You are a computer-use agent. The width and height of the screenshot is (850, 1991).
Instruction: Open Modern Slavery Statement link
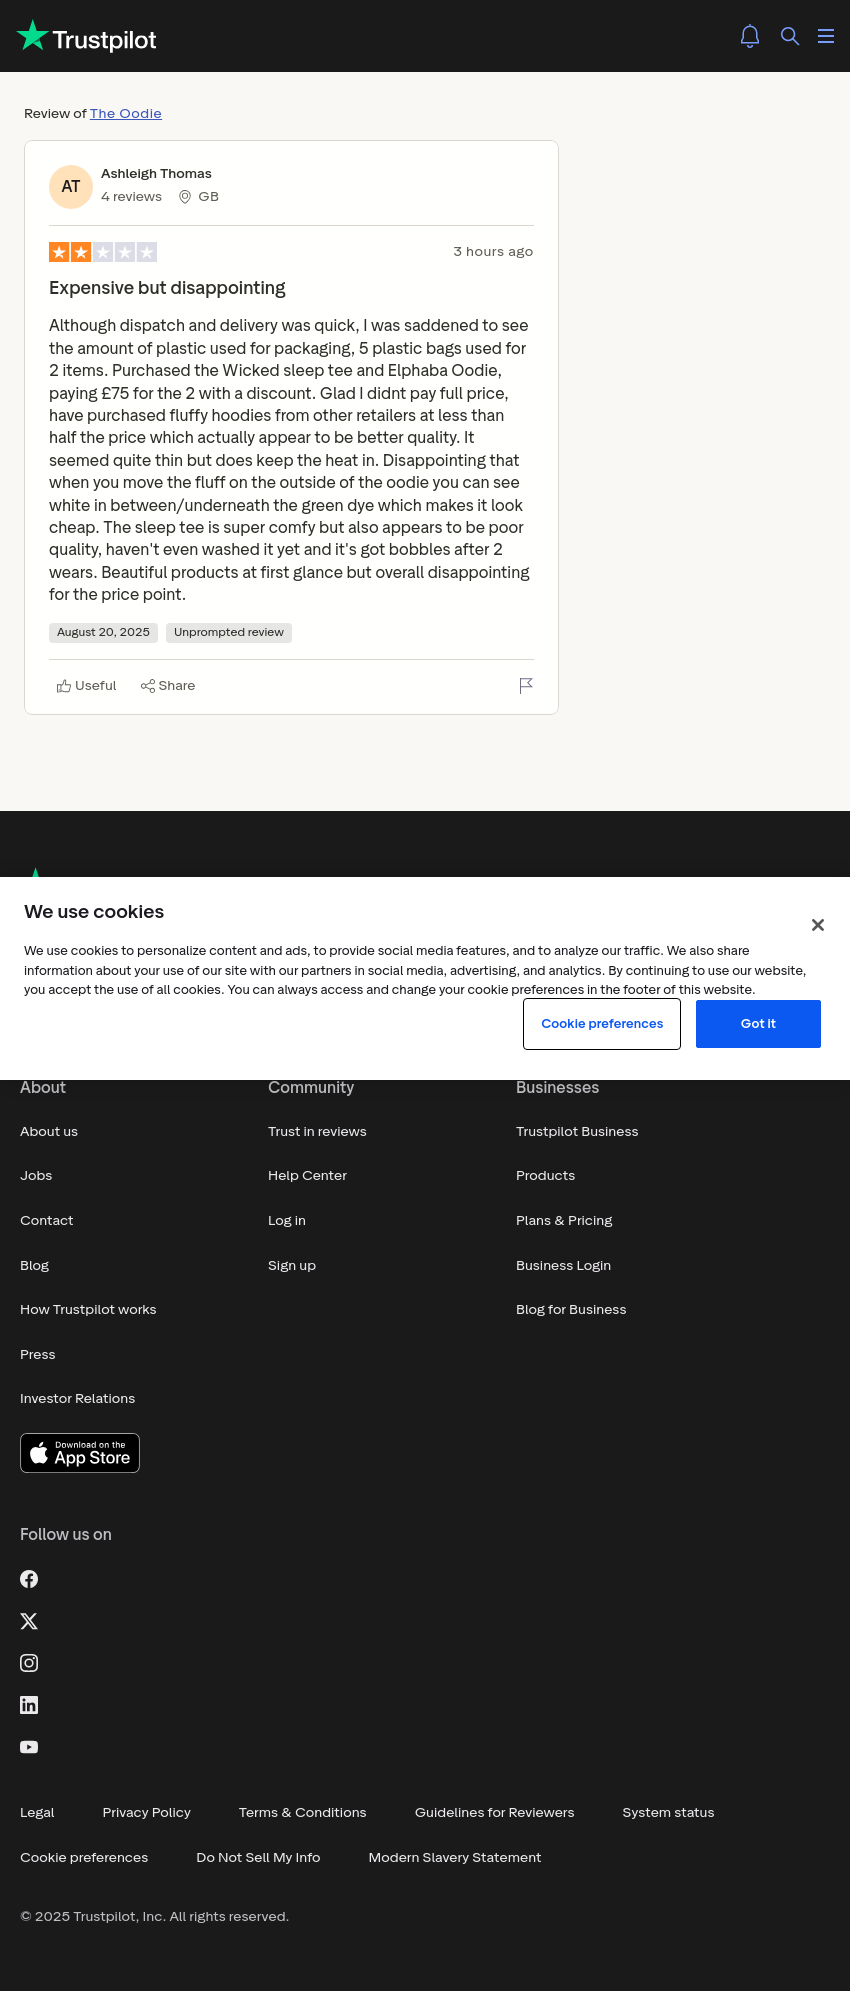pos(455,1858)
